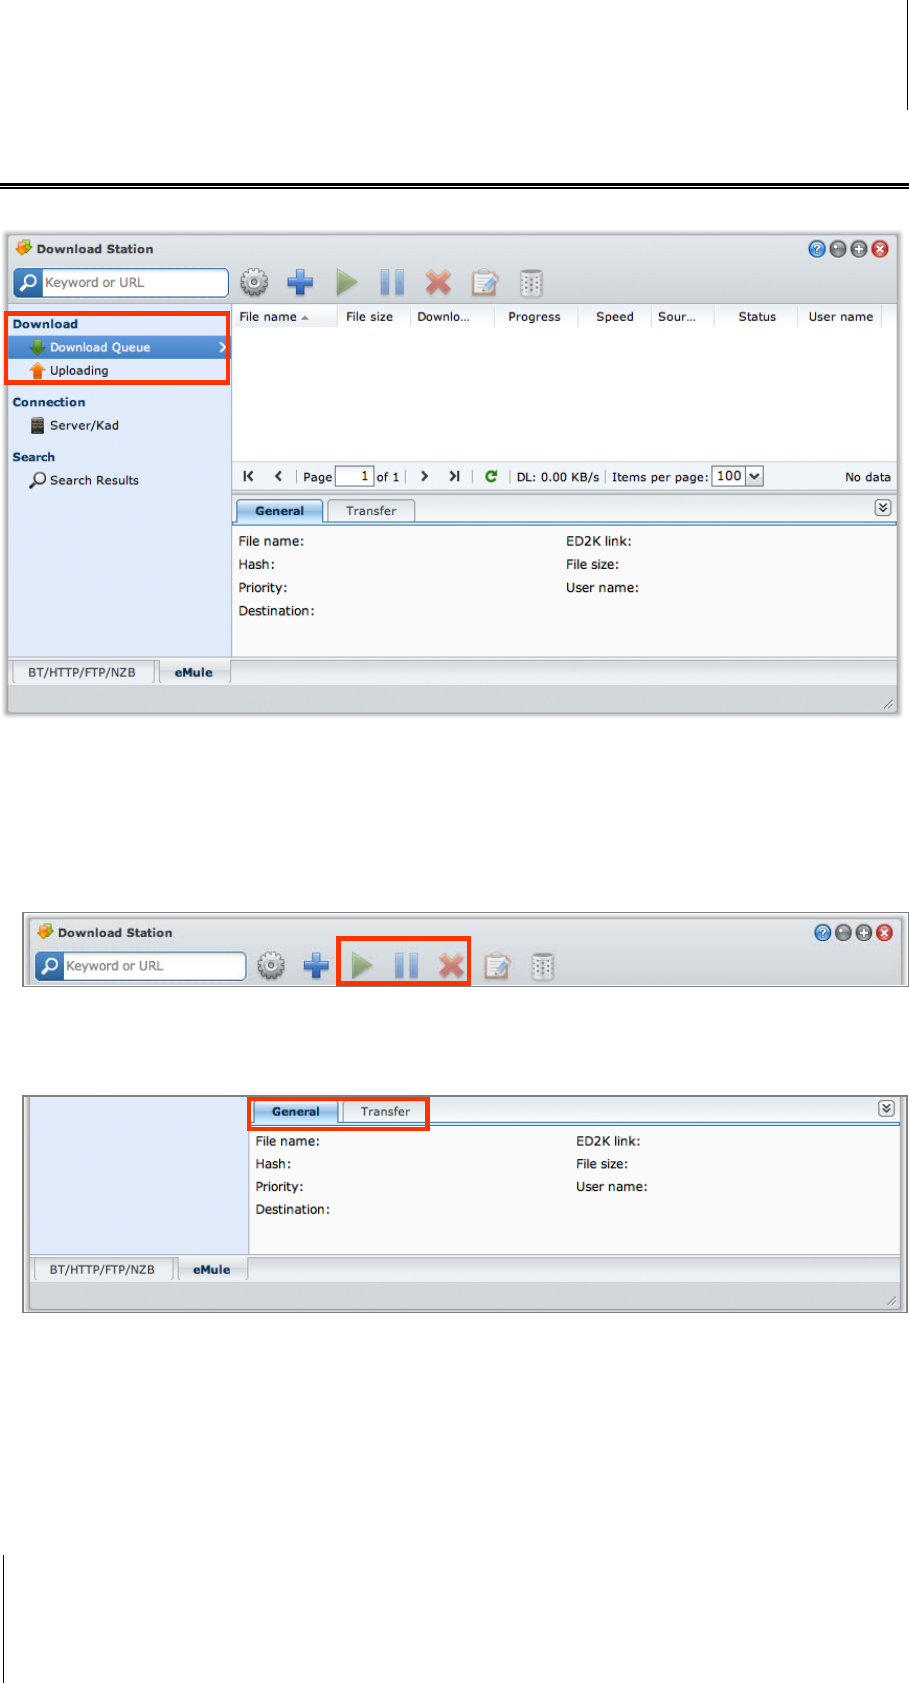This screenshot has width=909, height=1683.
Task: Sort by File name column header
Action: [x=283, y=317]
